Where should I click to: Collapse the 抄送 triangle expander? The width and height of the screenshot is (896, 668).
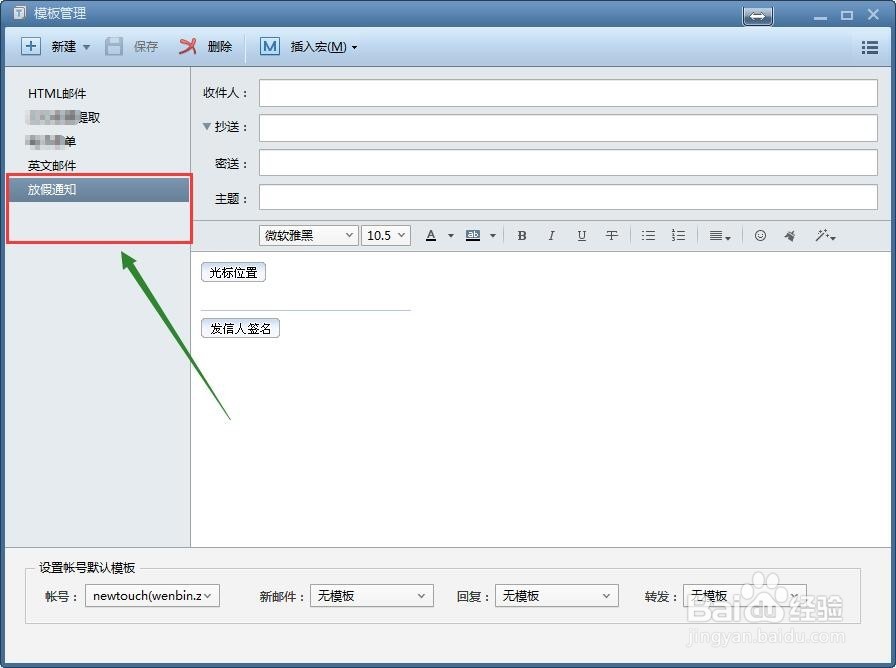(x=207, y=126)
